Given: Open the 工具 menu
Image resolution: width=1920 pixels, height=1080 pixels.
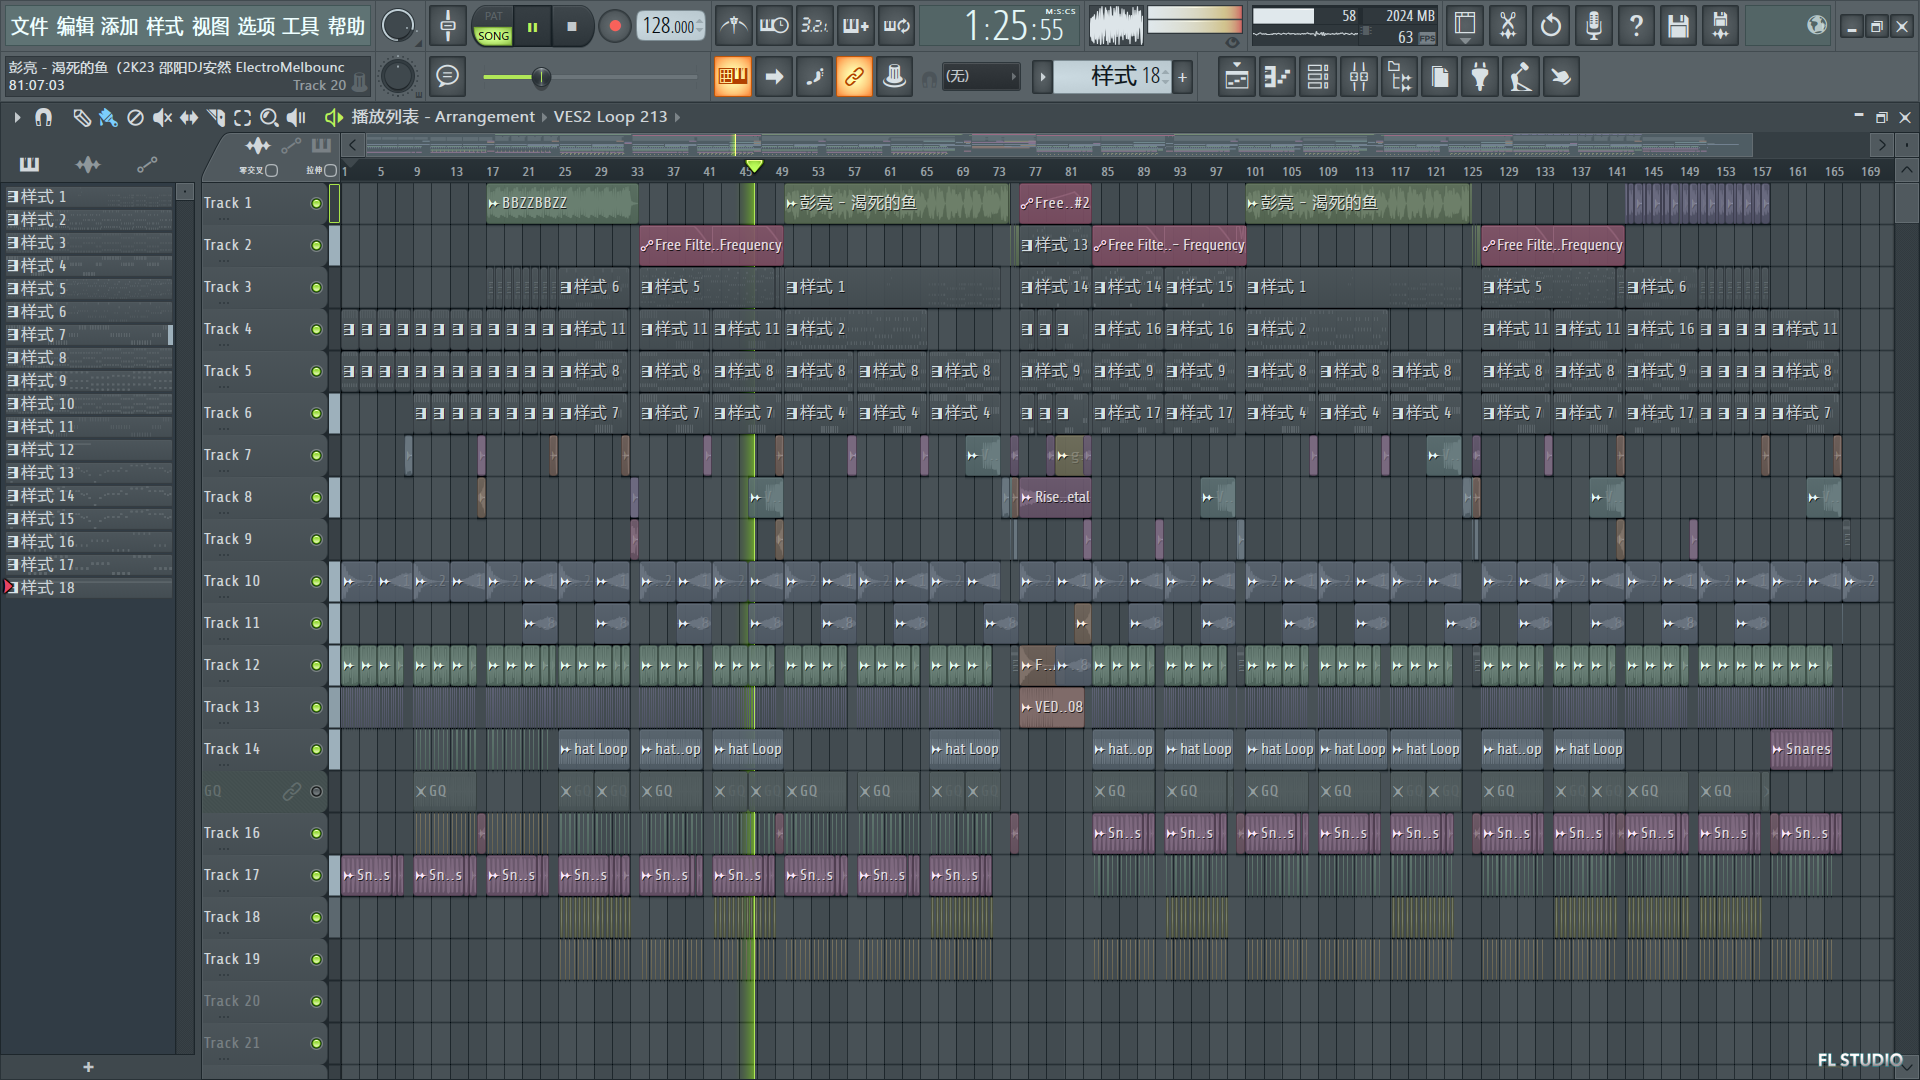Looking at the screenshot, I should (301, 26).
